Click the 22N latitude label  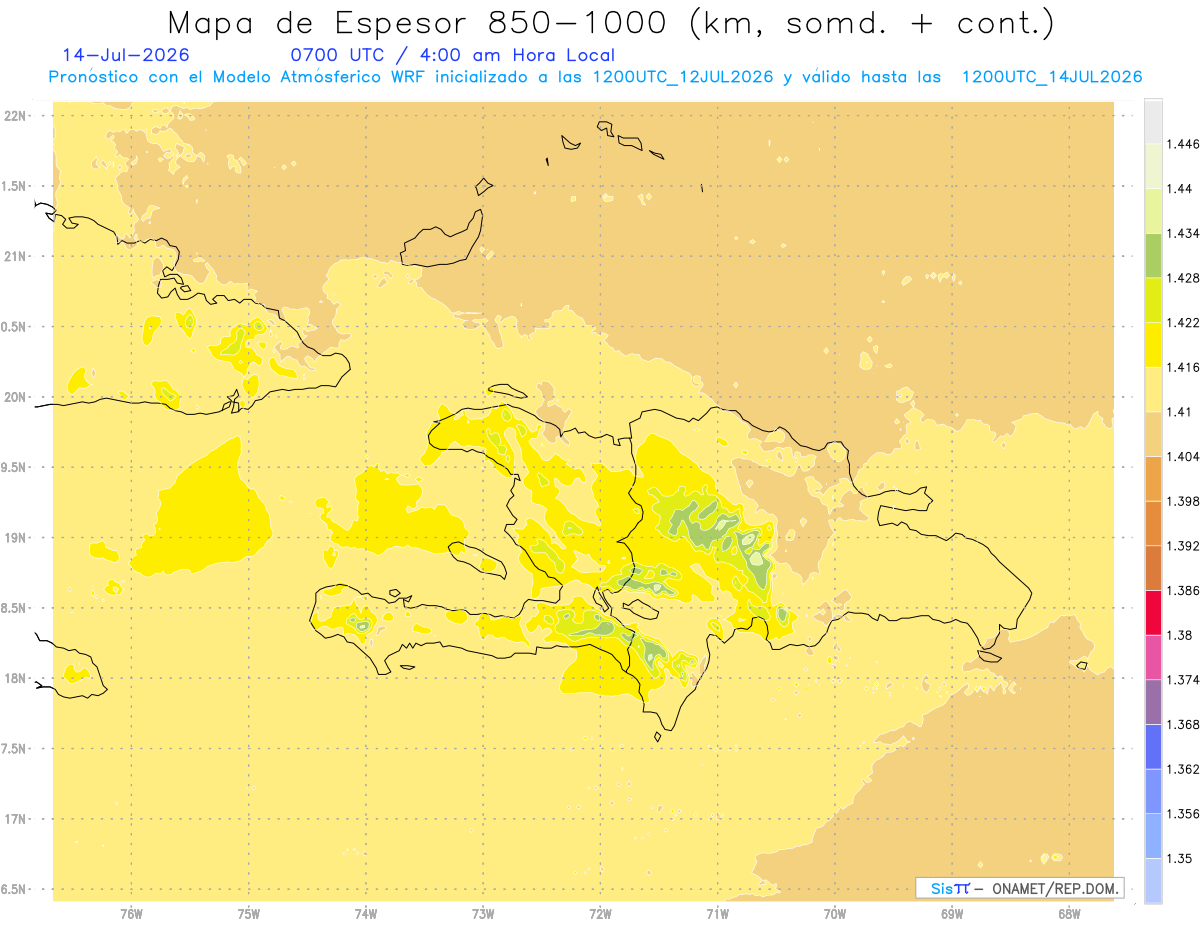pyautogui.click(x=16, y=116)
